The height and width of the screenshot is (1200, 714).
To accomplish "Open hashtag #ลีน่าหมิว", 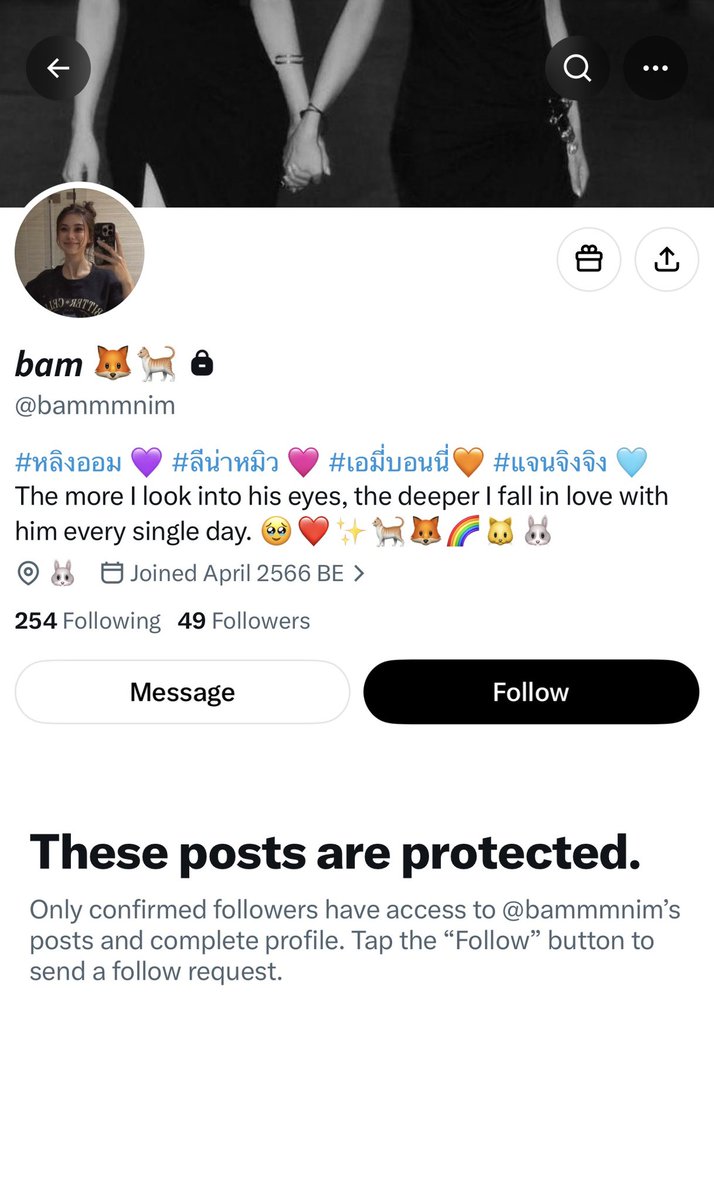I will (225, 463).
